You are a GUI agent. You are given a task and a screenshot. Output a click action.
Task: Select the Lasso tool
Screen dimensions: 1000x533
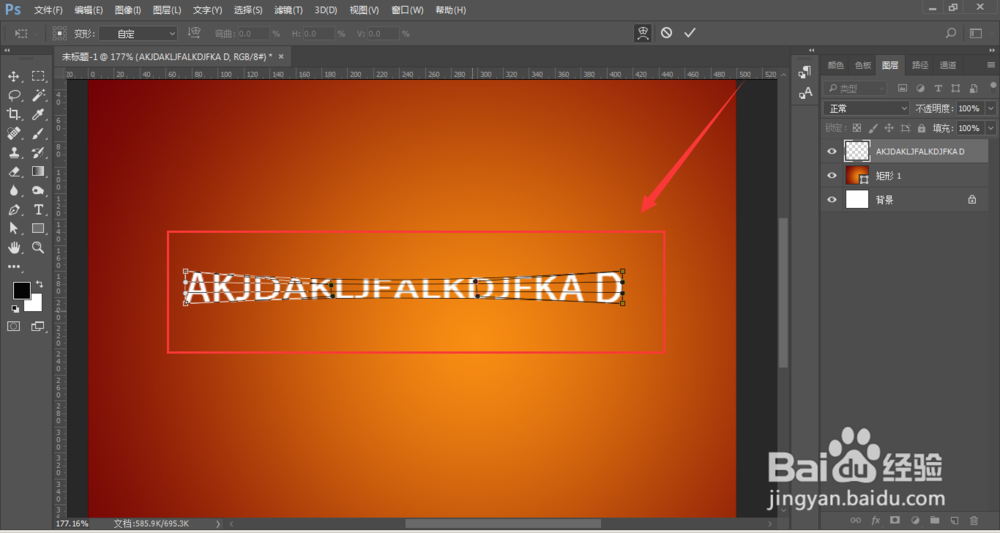point(13,96)
